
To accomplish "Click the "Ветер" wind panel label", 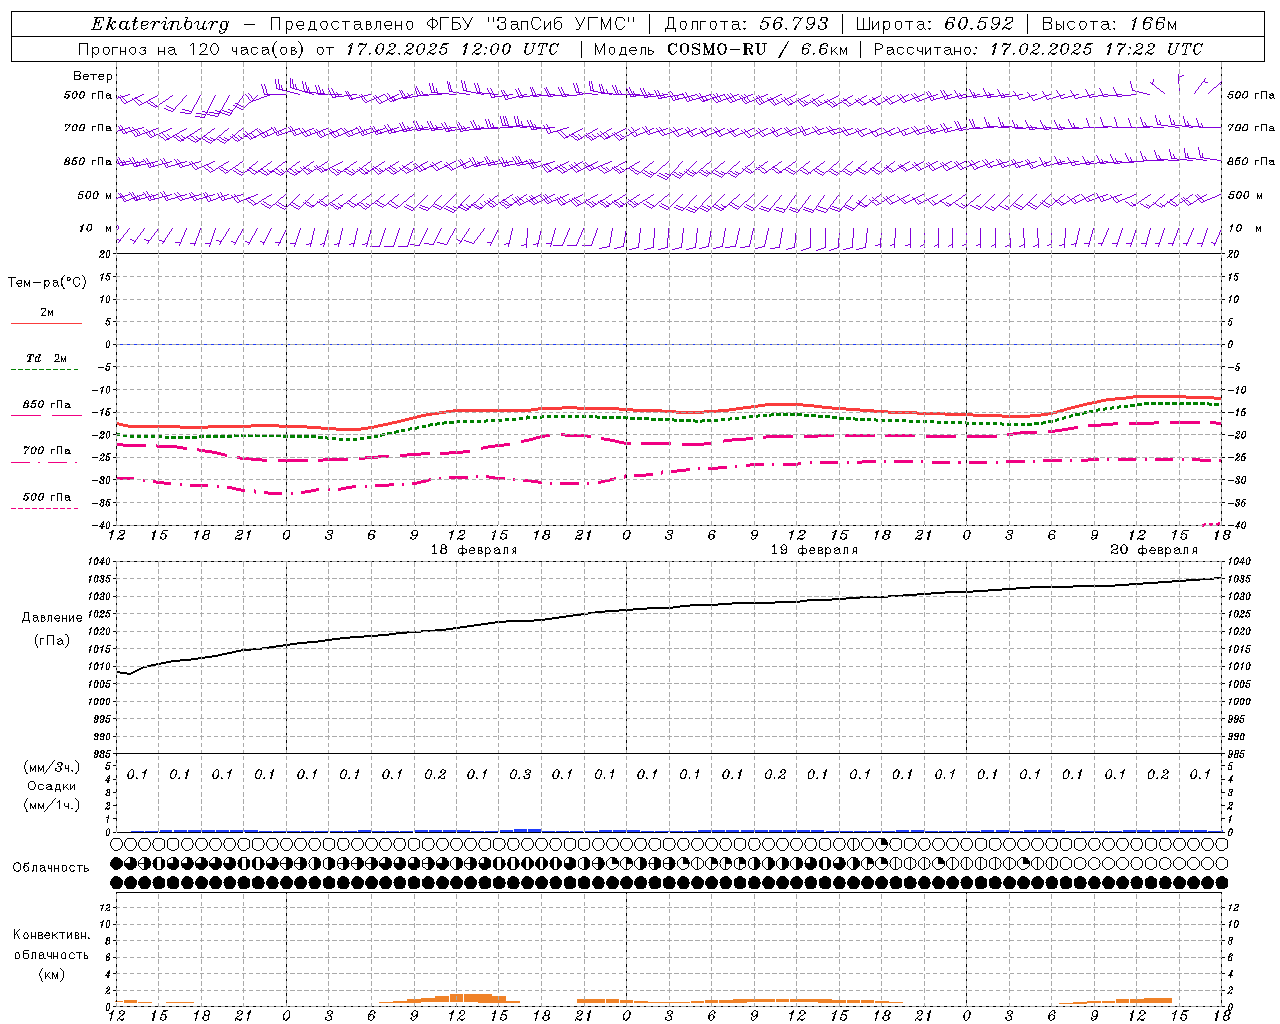I will point(93,76).
